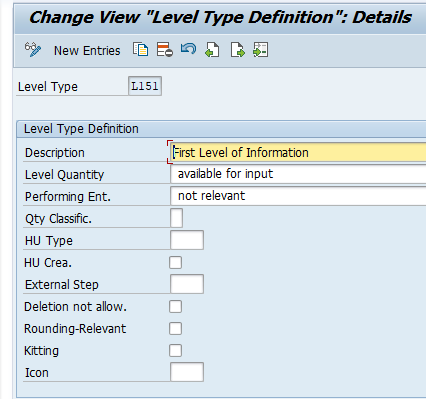Click the Delete entry icon
The width and height of the screenshot is (426, 399).
point(165,50)
